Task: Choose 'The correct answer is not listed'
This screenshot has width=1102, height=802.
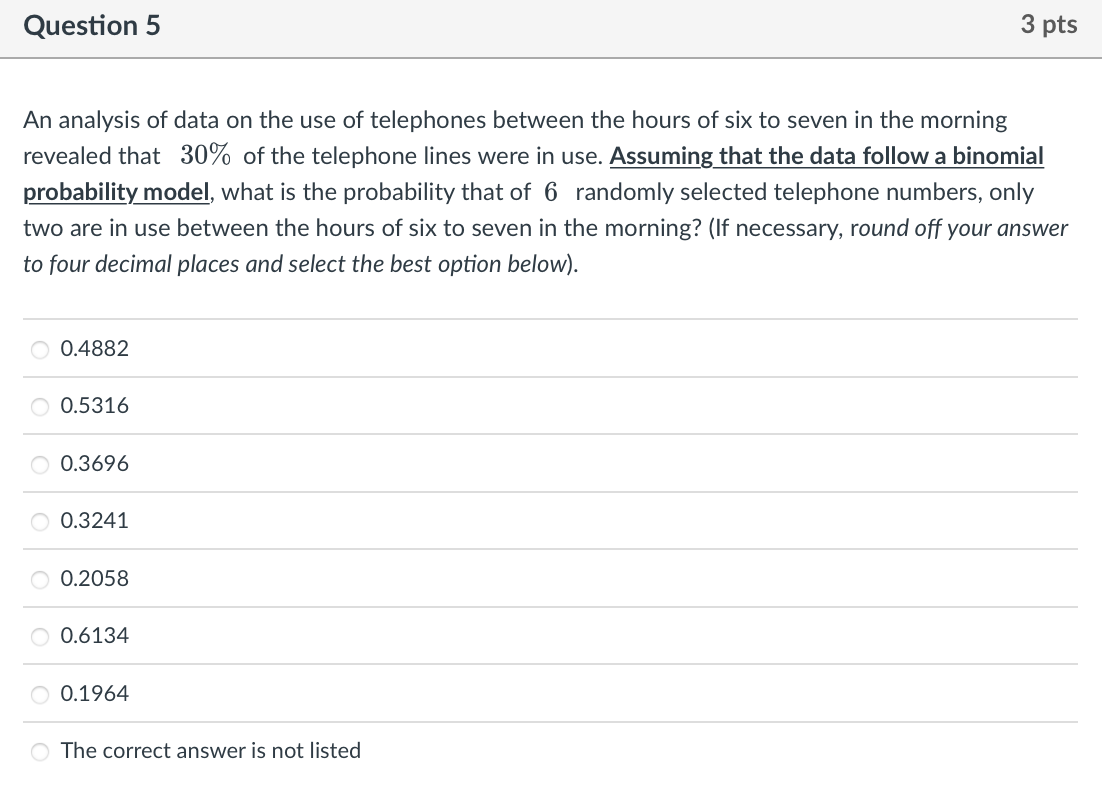Action: pos(210,750)
